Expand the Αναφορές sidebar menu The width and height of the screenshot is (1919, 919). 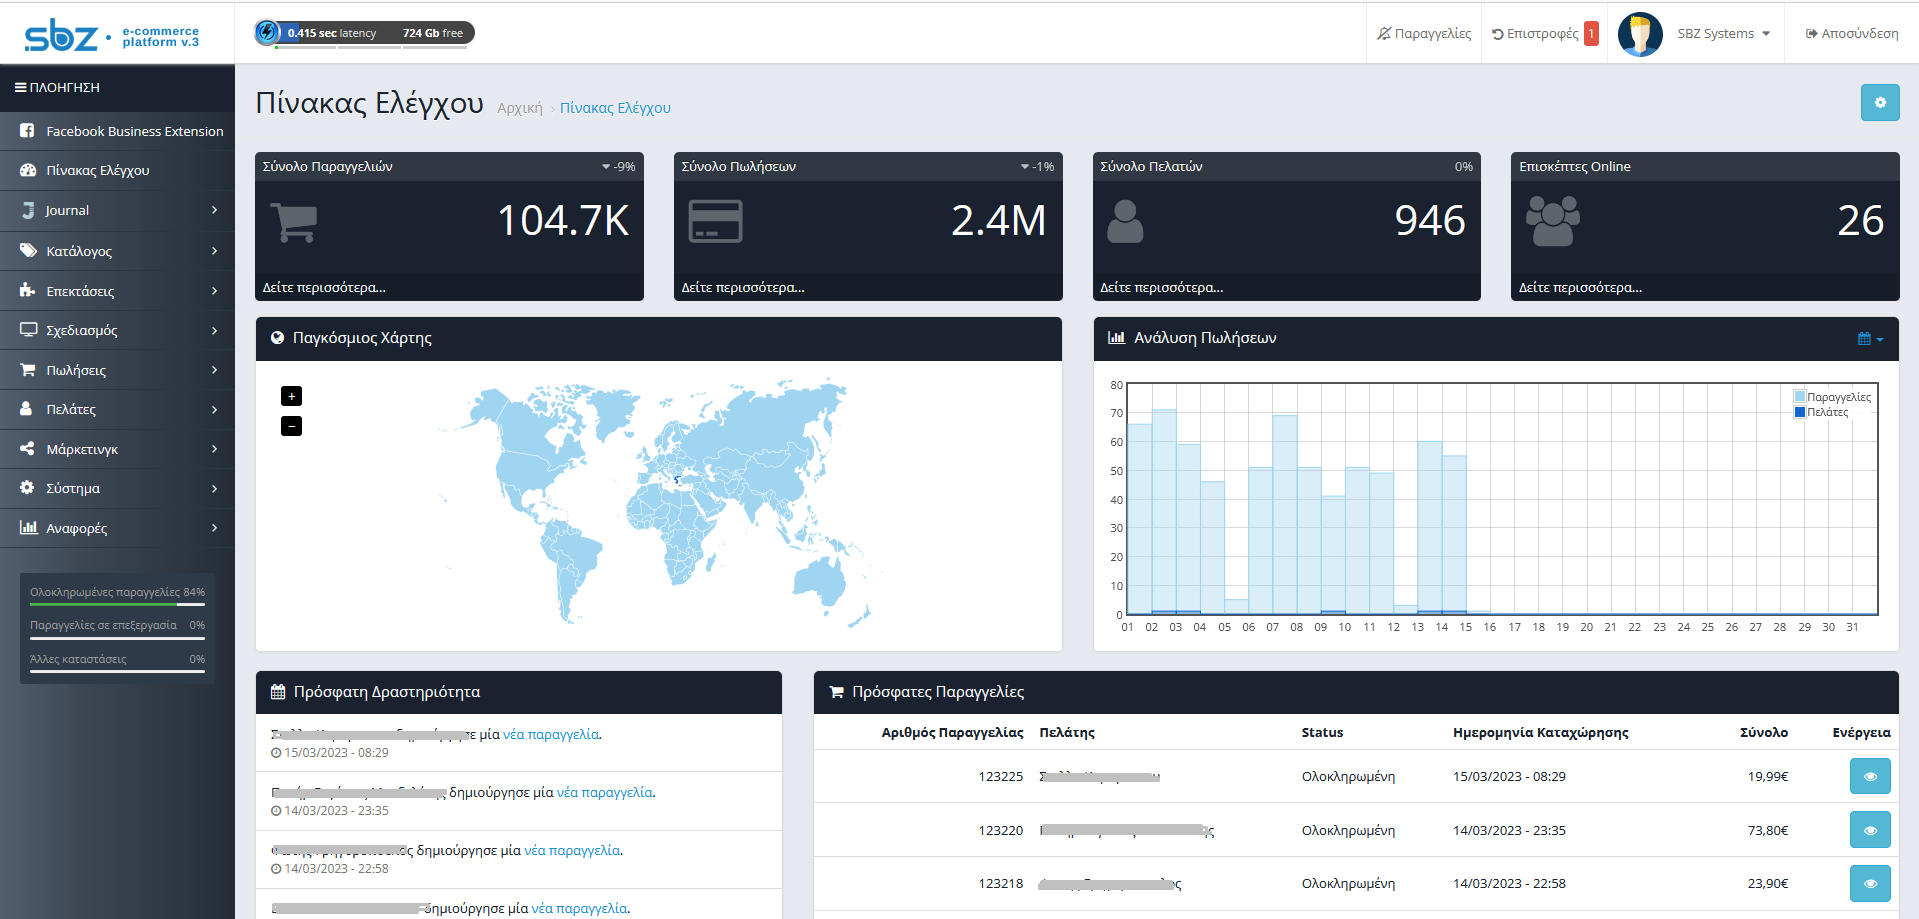(117, 528)
